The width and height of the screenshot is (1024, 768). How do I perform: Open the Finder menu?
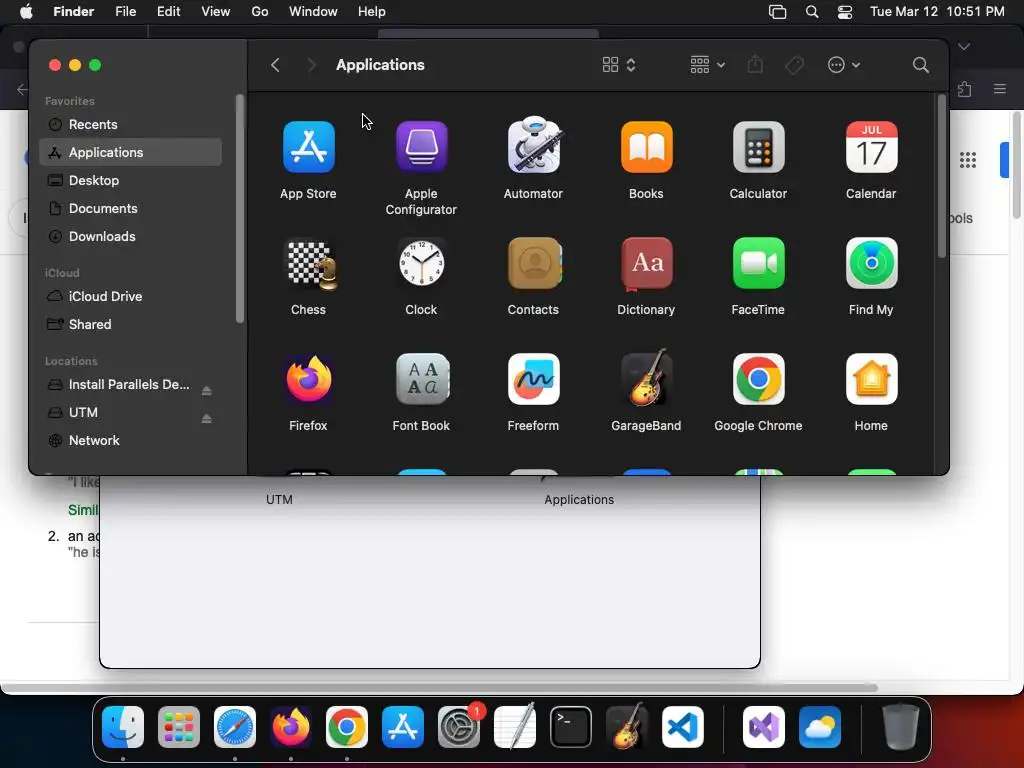click(73, 12)
